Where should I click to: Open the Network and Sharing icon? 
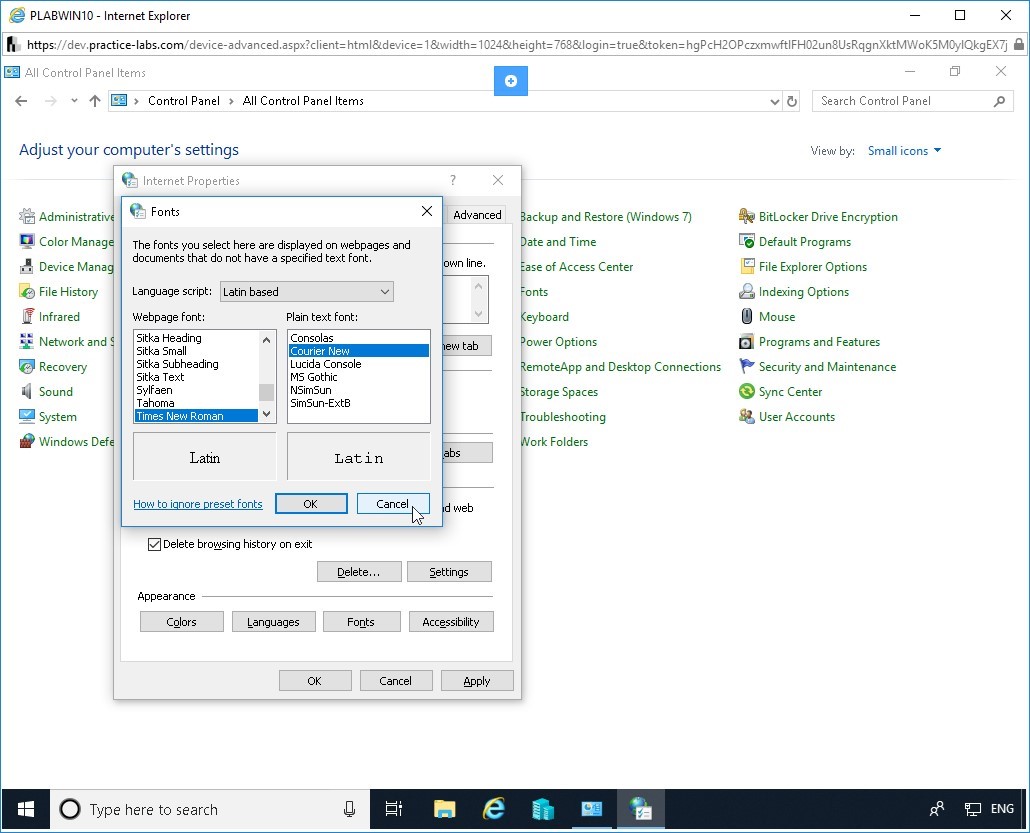[x=27, y=341]
